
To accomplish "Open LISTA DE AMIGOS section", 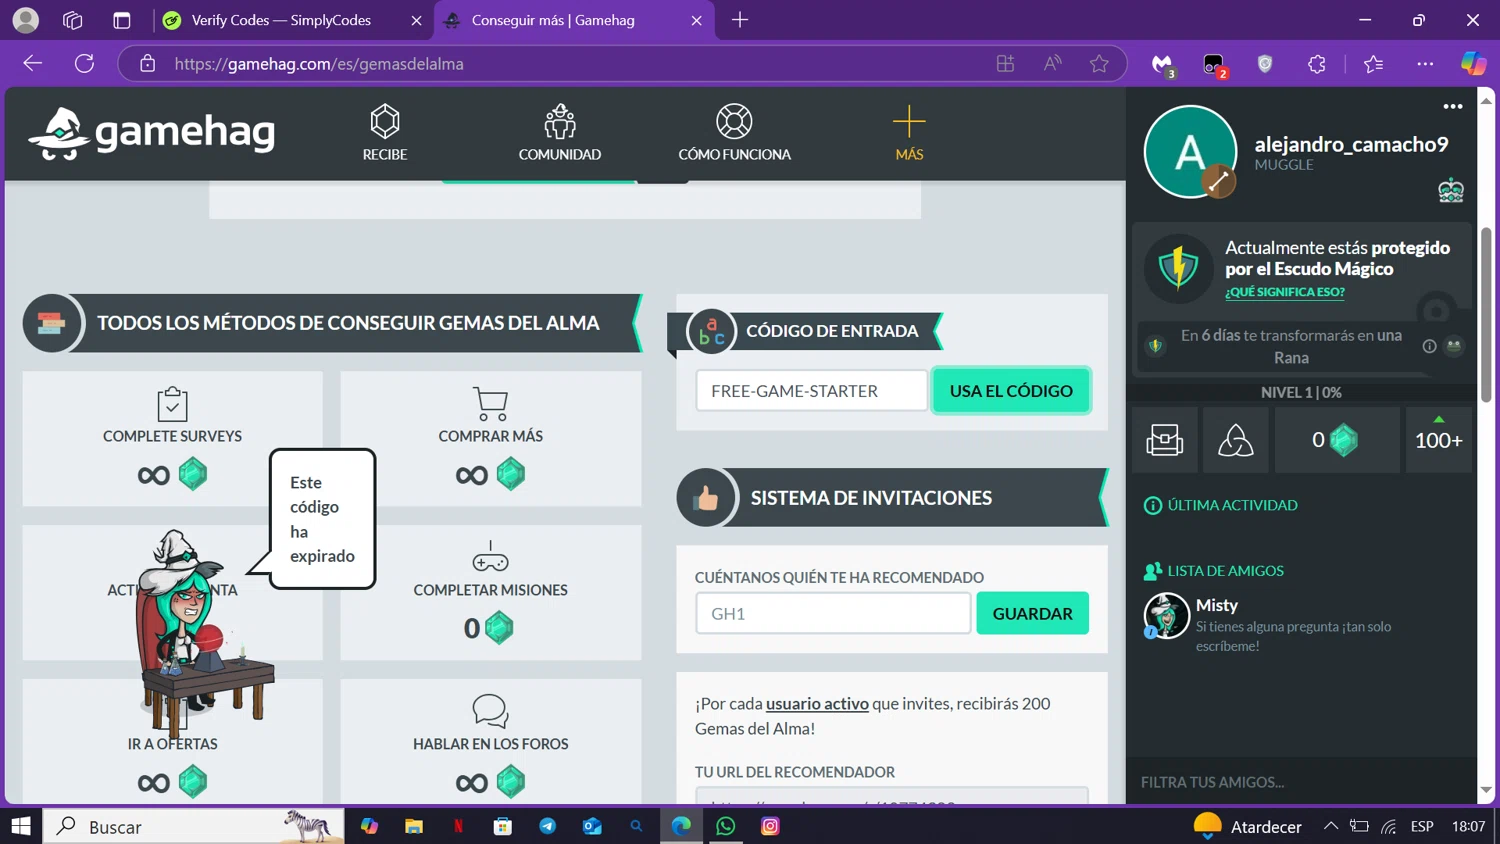I will click(1213, 570).
